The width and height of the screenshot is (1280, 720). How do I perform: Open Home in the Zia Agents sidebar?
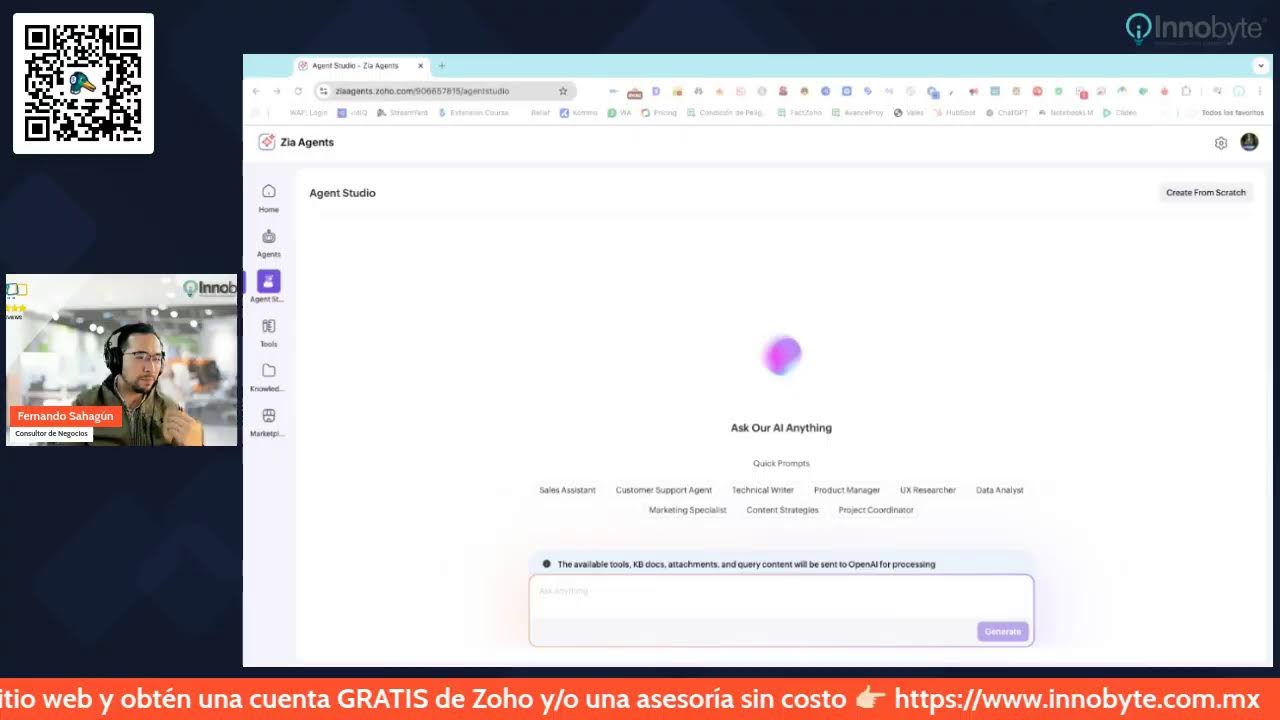(x=268, y=198)
